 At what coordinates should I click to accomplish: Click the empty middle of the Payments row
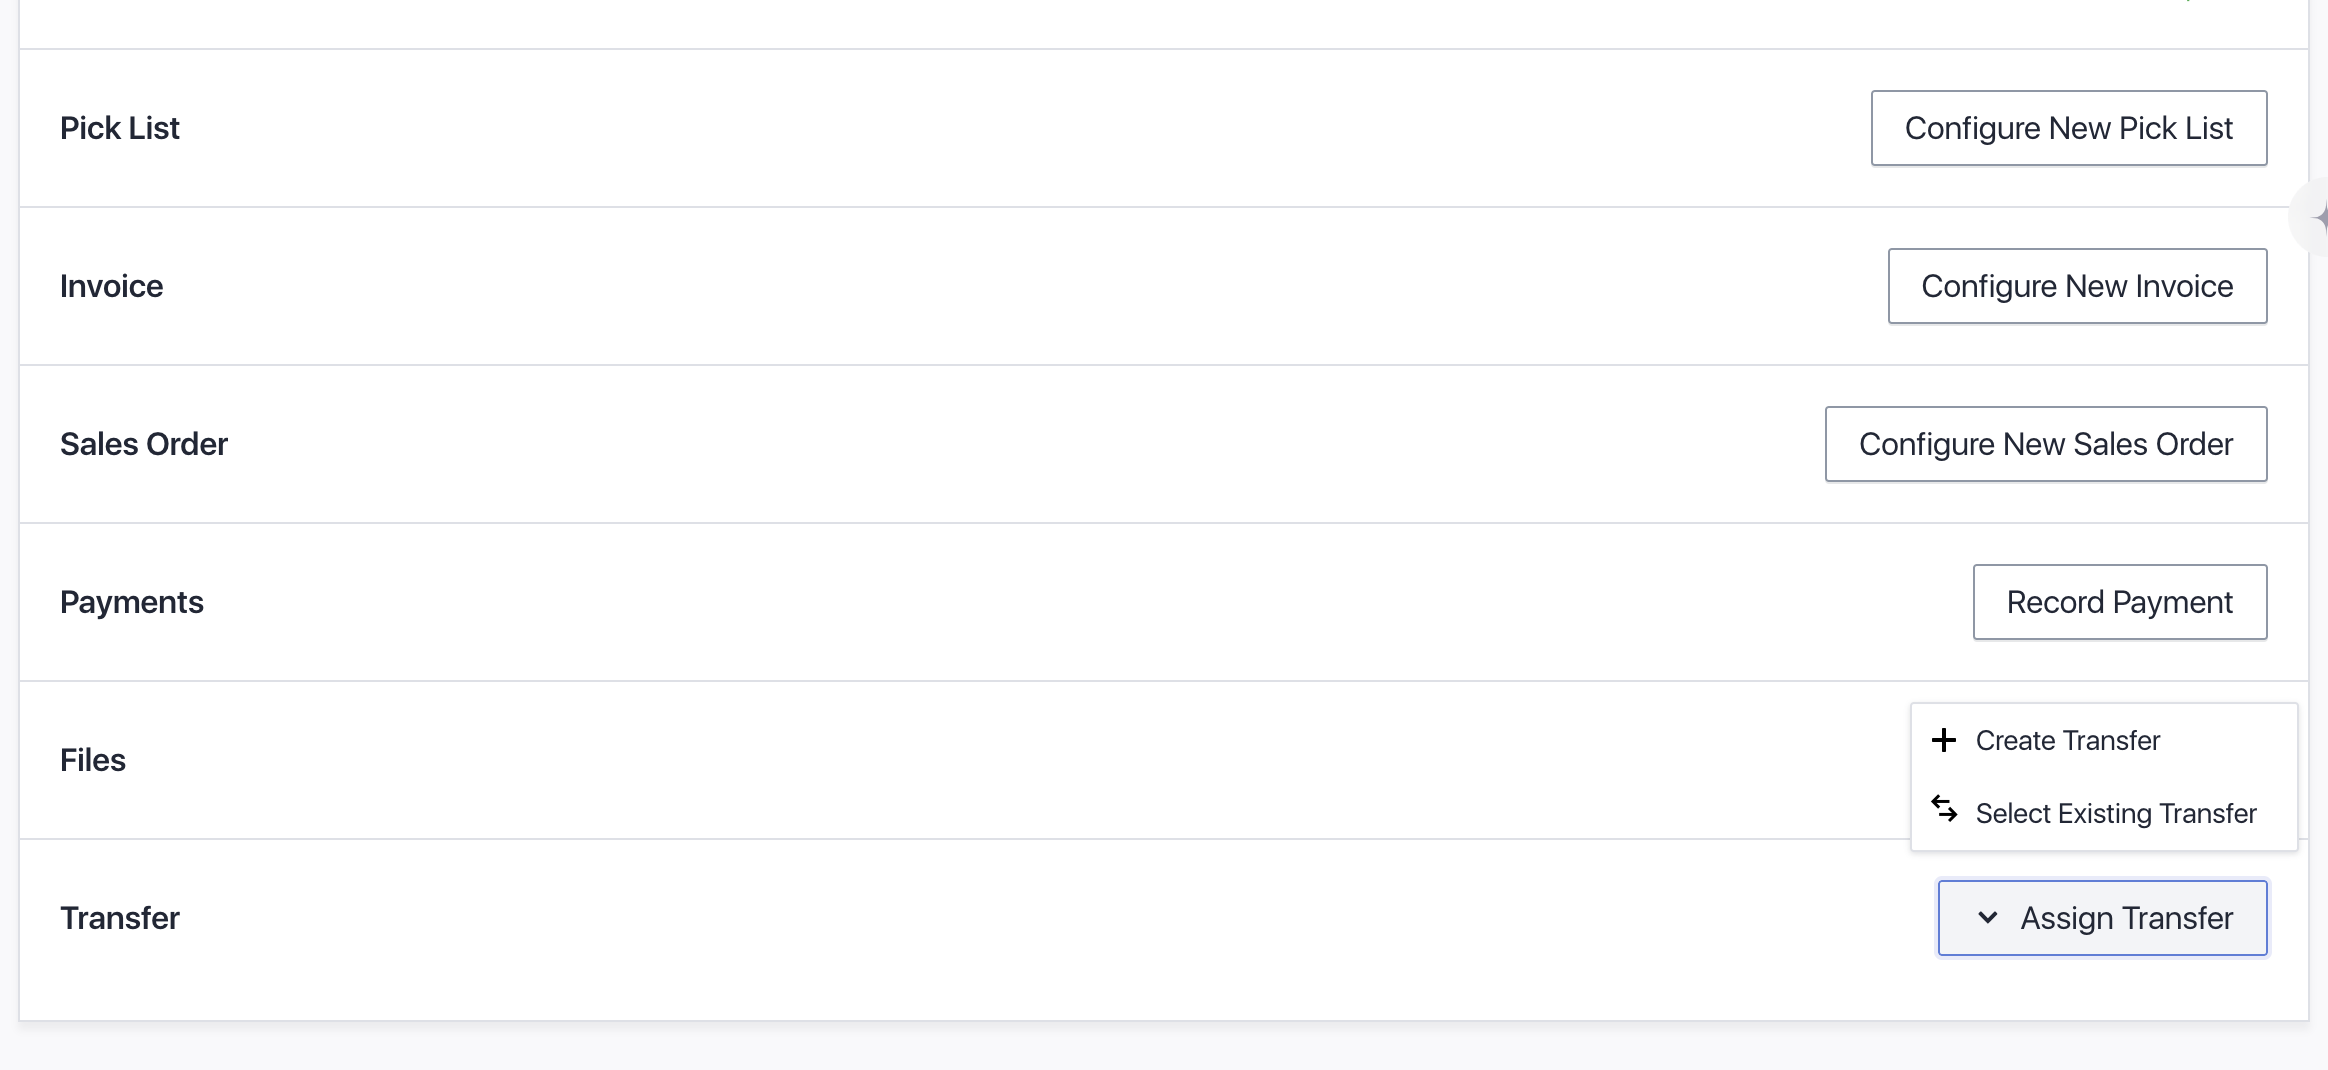click(x=1000, y=602)
